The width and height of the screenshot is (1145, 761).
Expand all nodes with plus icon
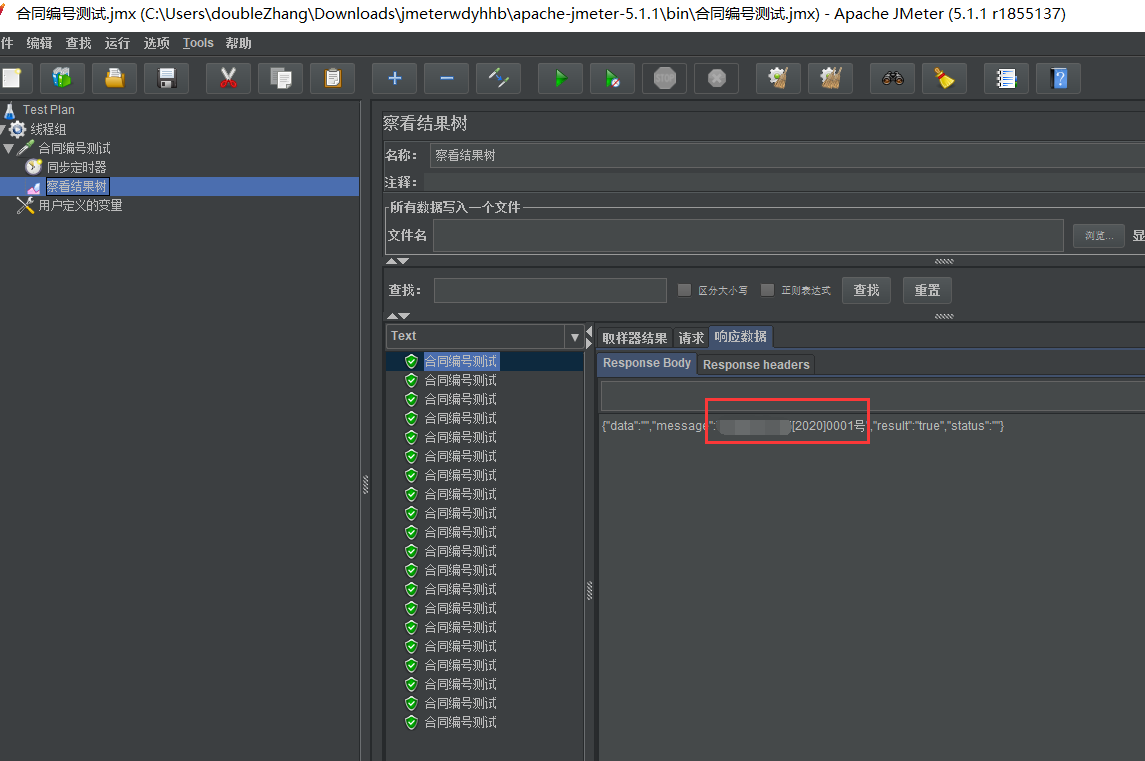(x=394, y=78)
